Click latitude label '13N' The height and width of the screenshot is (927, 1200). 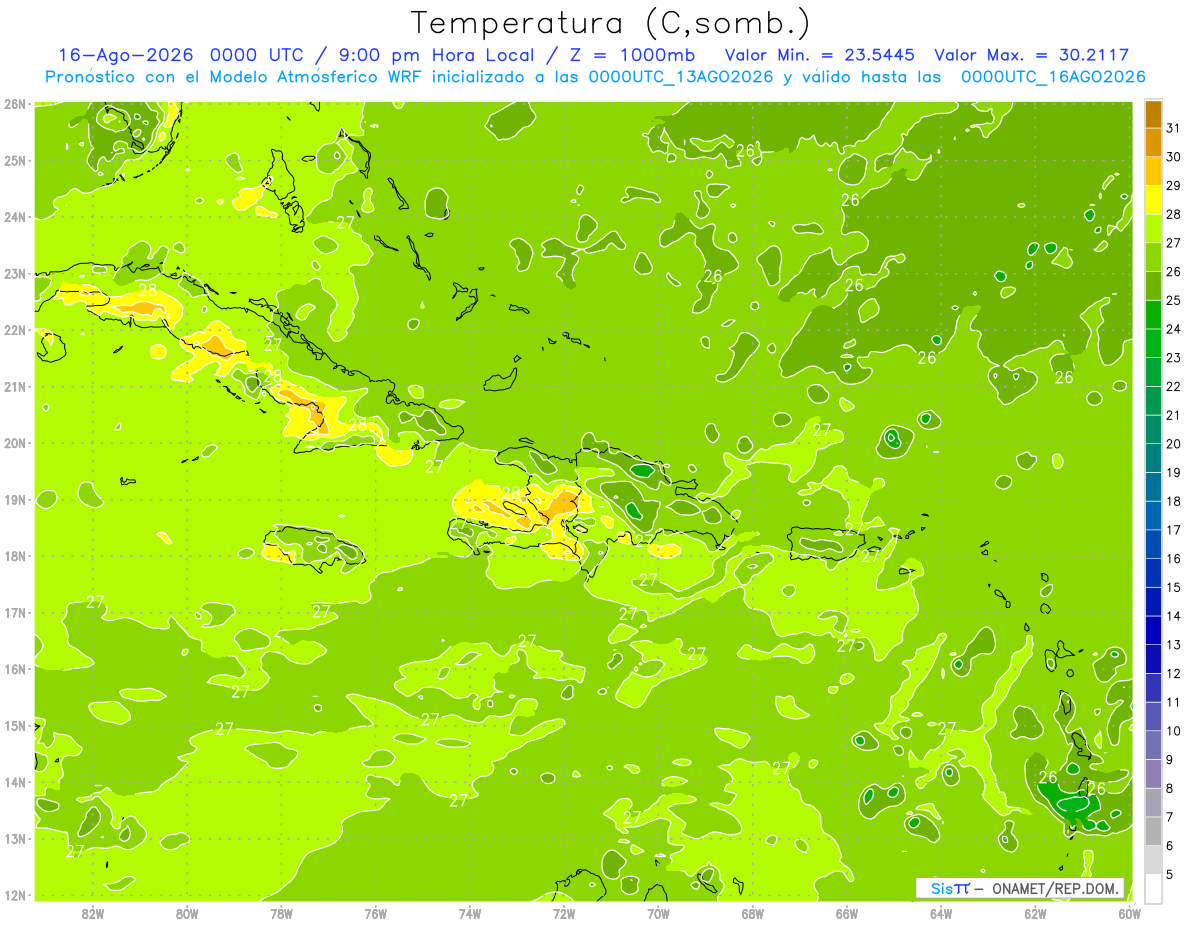[x=15, y=838]
